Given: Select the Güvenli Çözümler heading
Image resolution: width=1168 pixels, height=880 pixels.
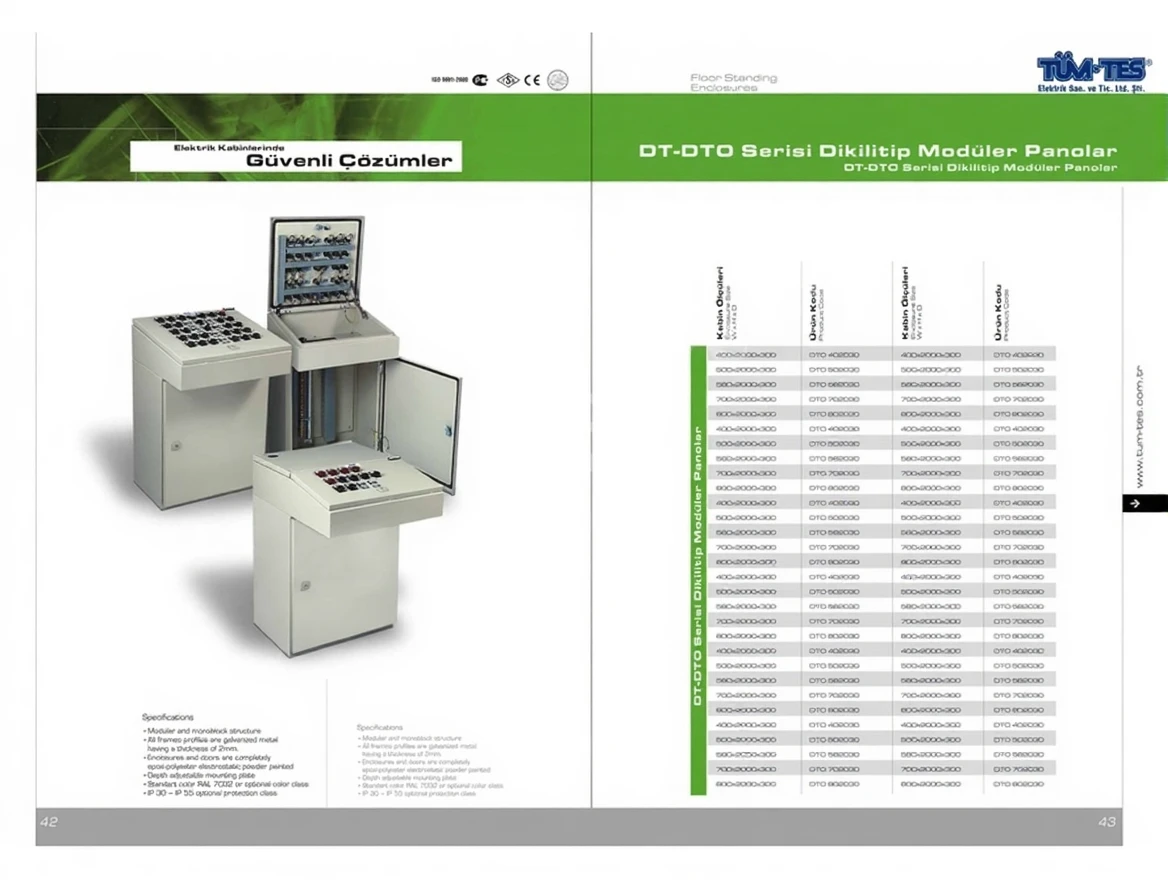Looking at the screenshot, I should pos(349,160).
